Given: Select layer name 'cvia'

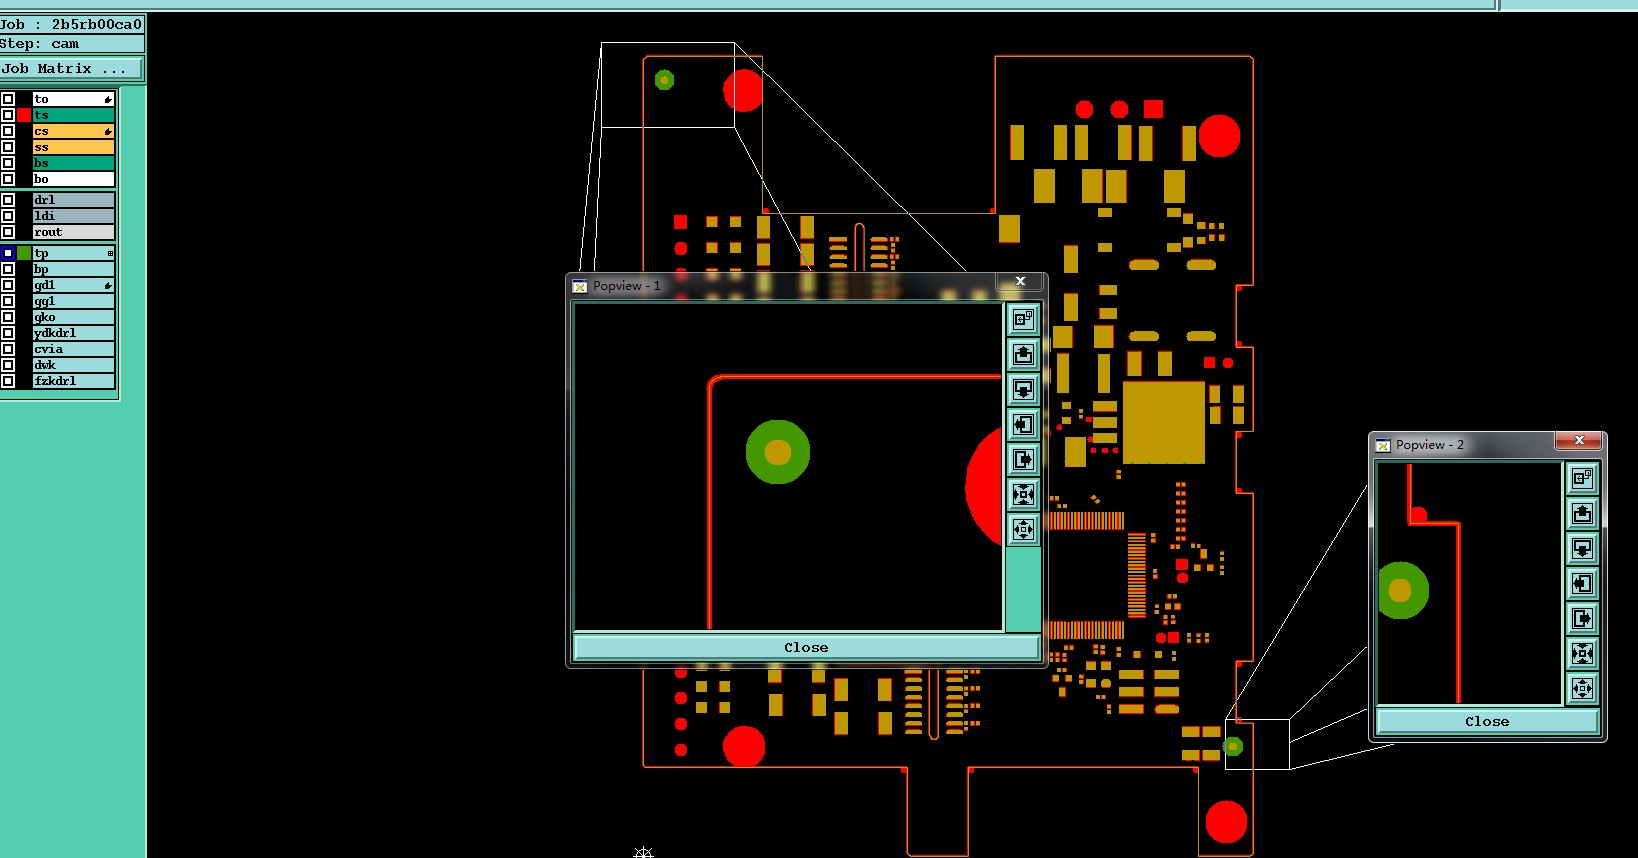Looking at the screenshot, I should [74, 349].
